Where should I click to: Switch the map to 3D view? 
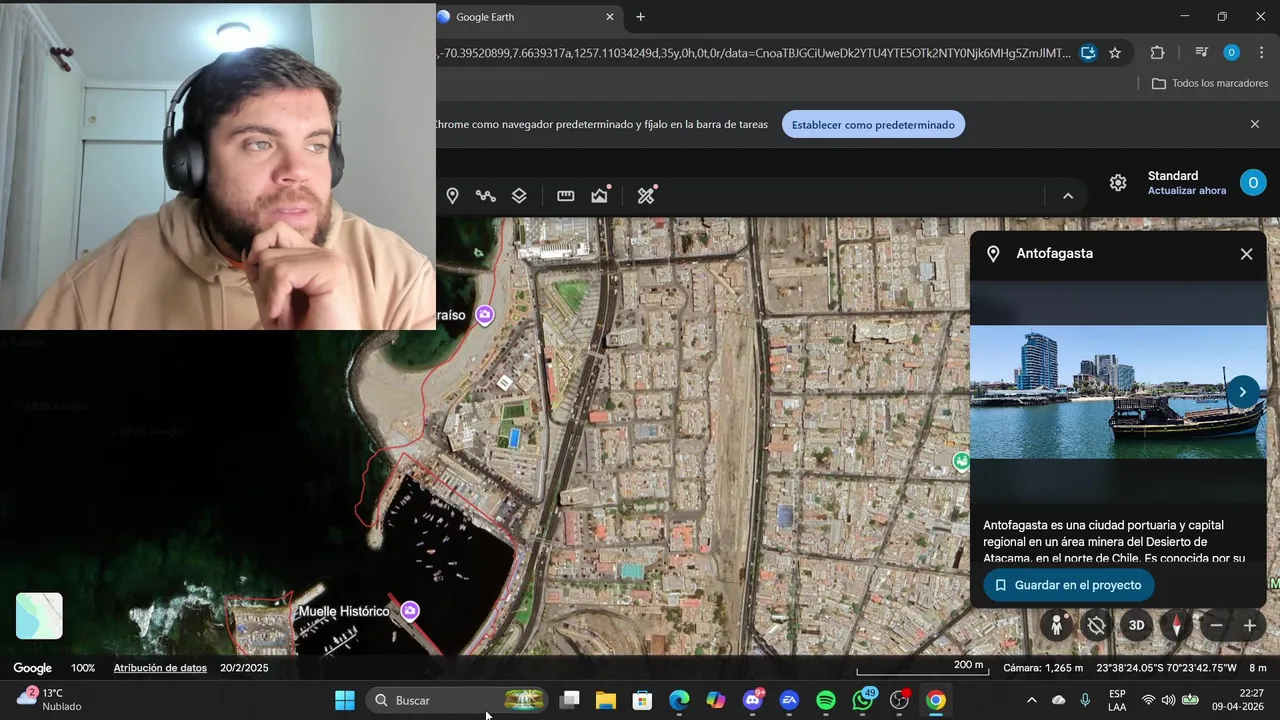click(x=1136, y=625)
